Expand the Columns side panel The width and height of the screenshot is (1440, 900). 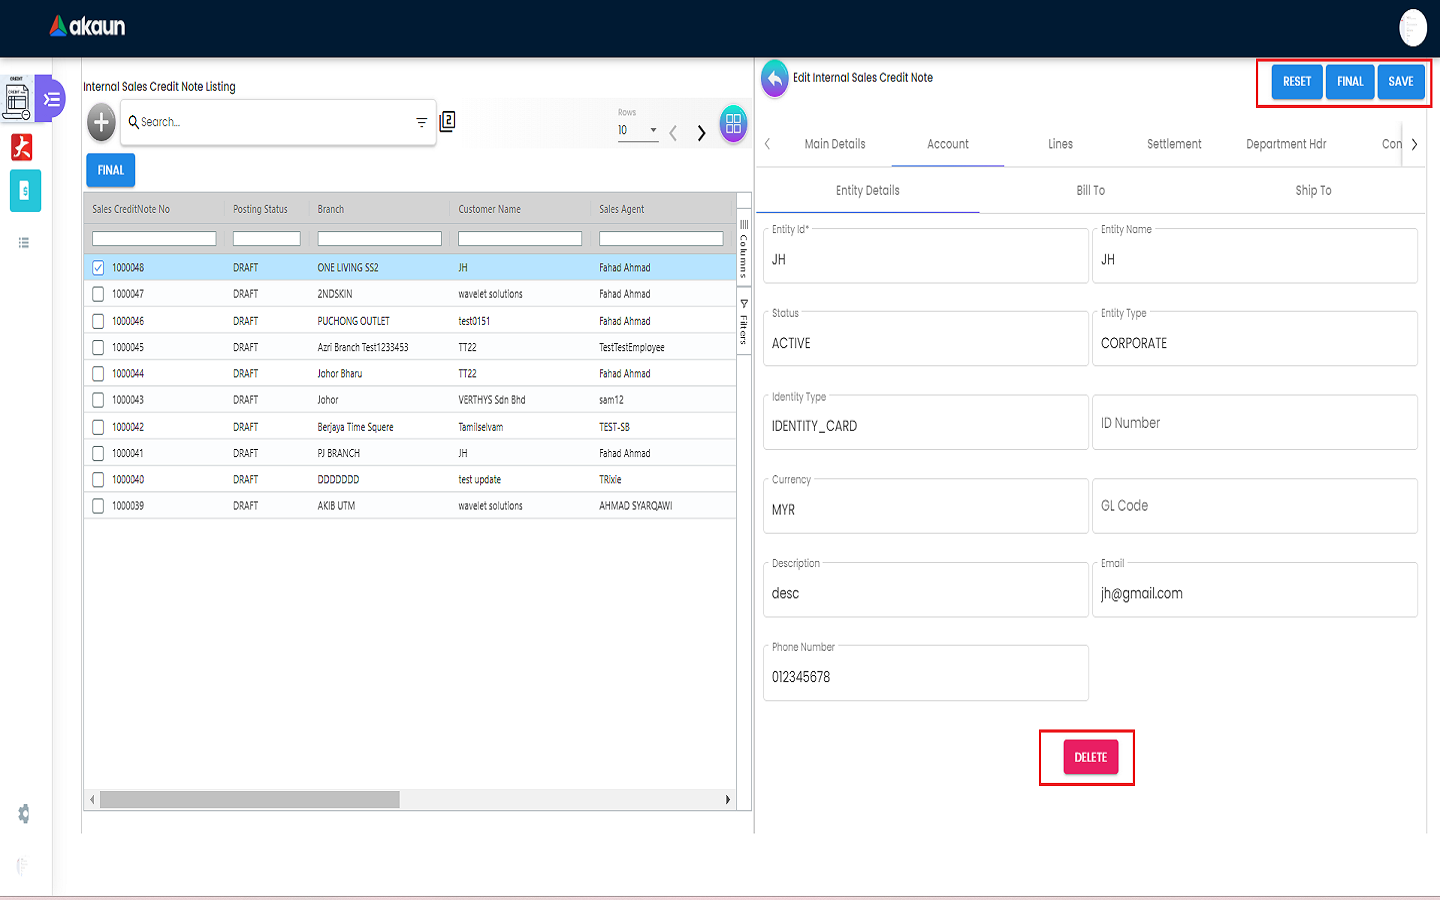click(743, 248)
